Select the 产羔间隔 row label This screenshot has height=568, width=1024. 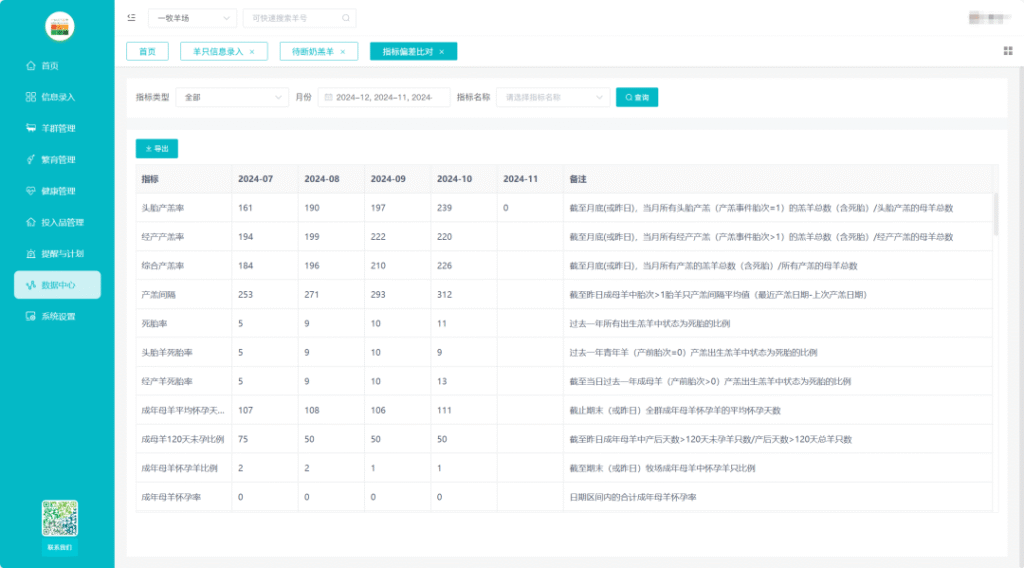pos(159,295)
